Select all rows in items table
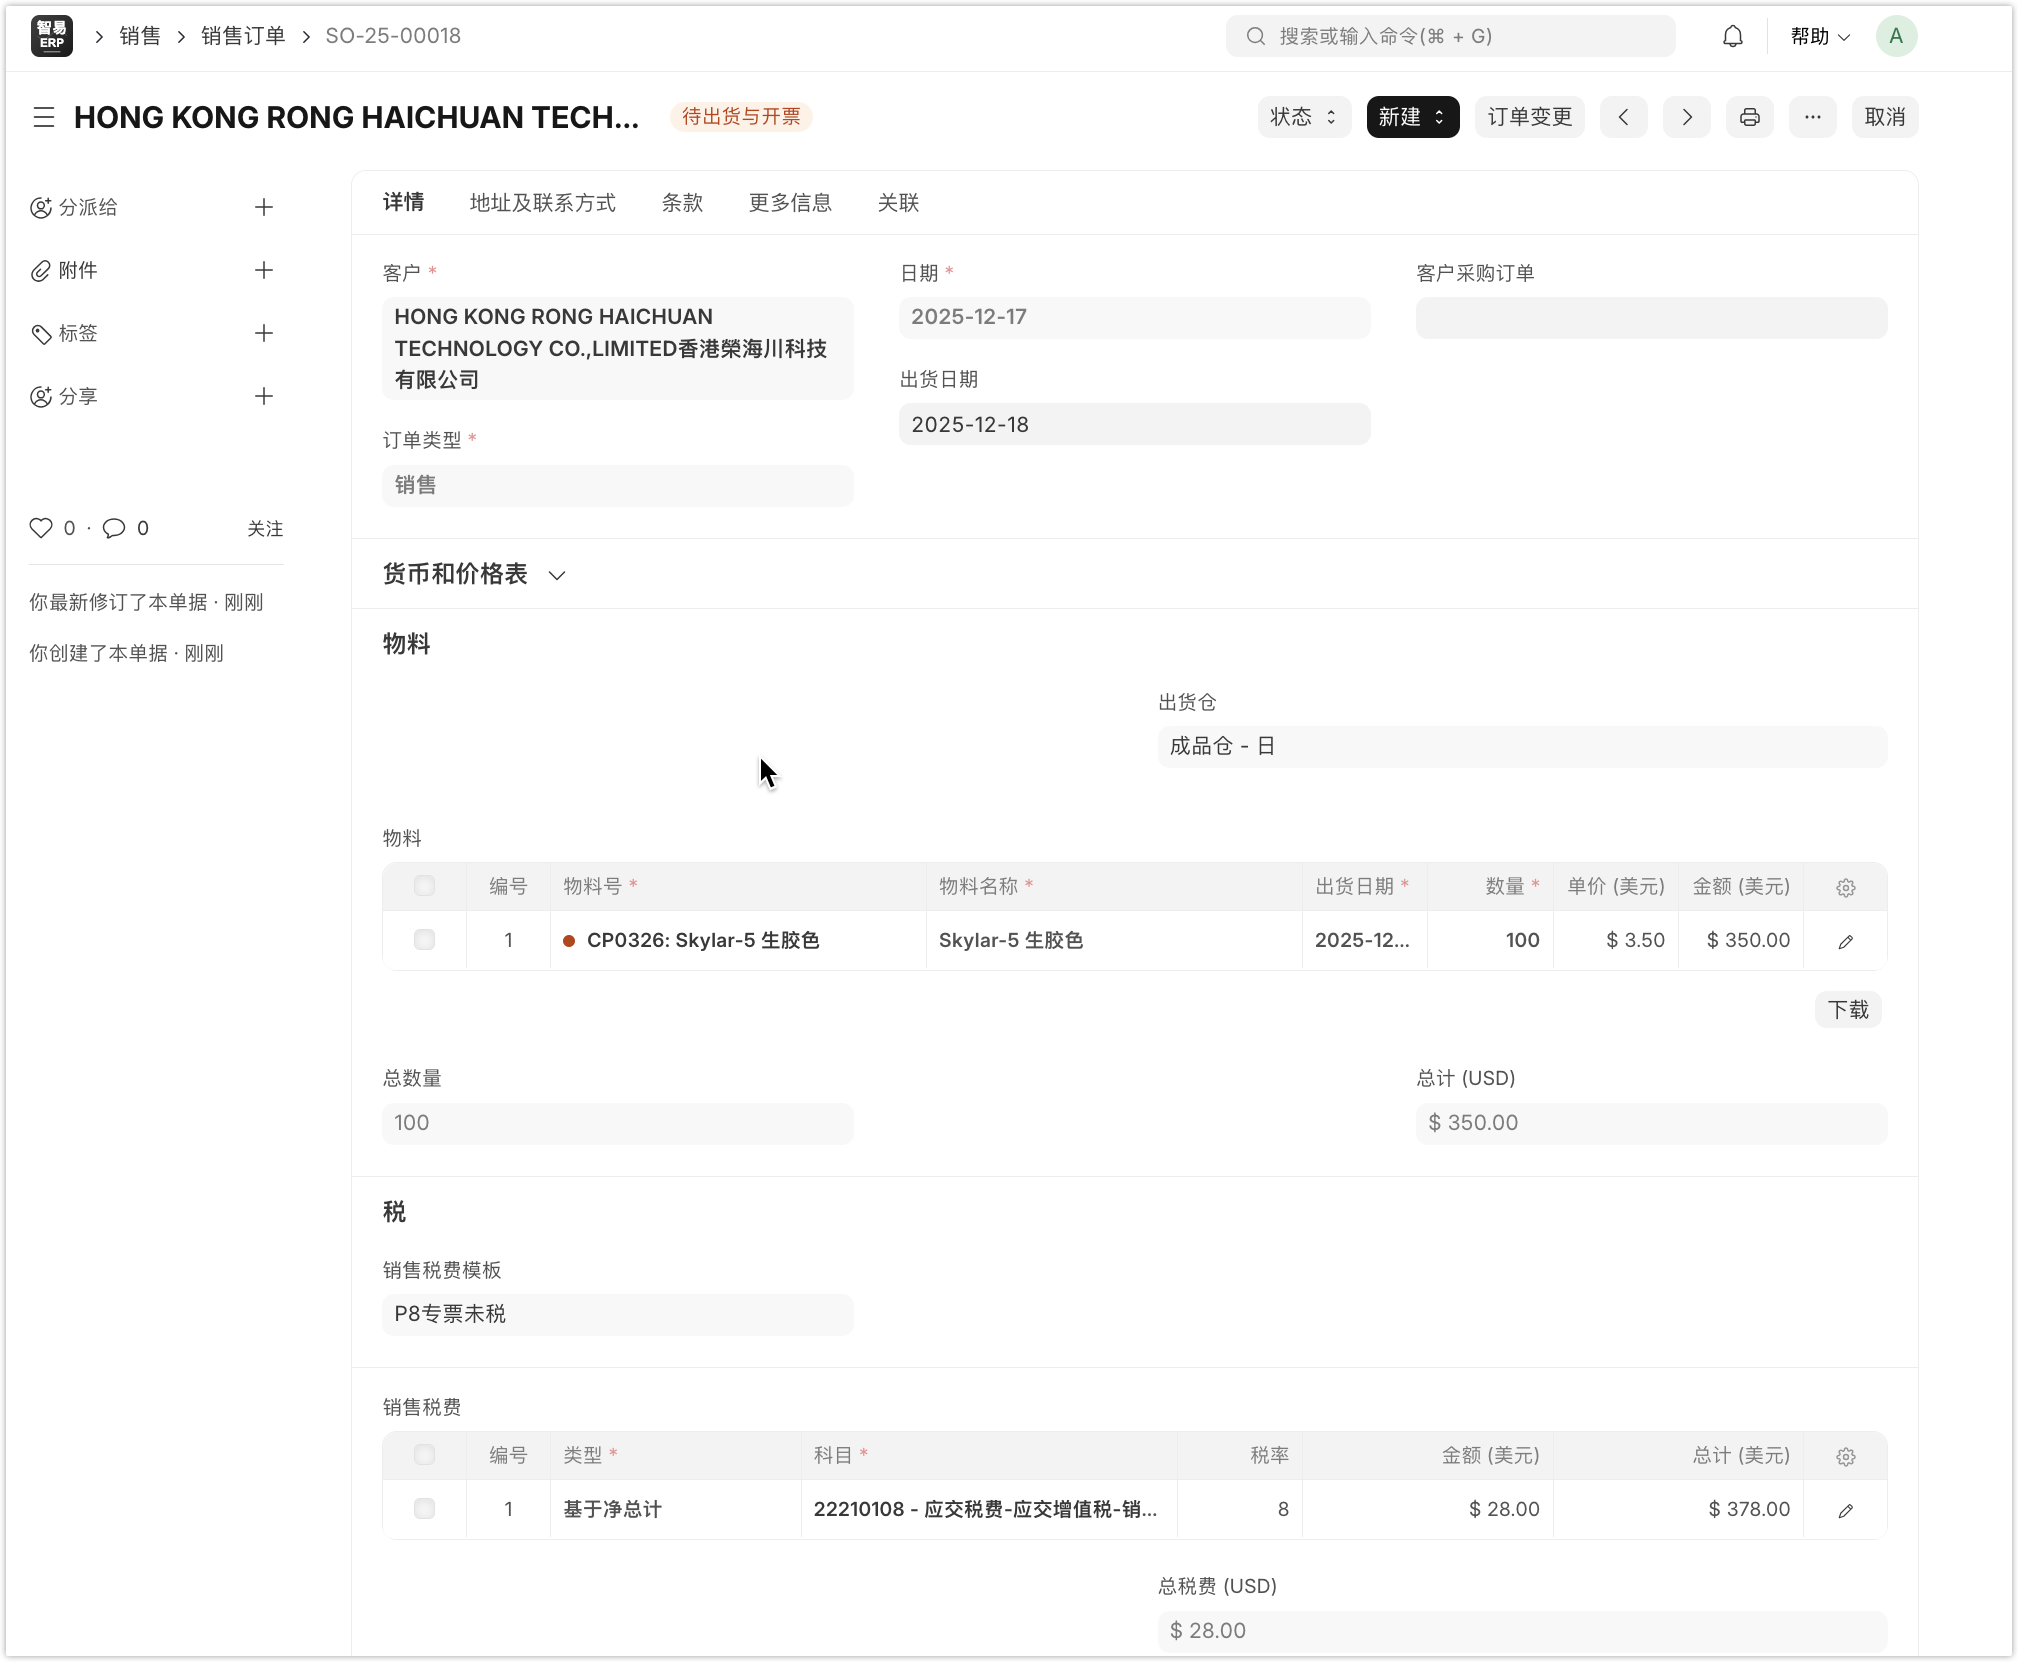2018x1662 pixels. 424,886
